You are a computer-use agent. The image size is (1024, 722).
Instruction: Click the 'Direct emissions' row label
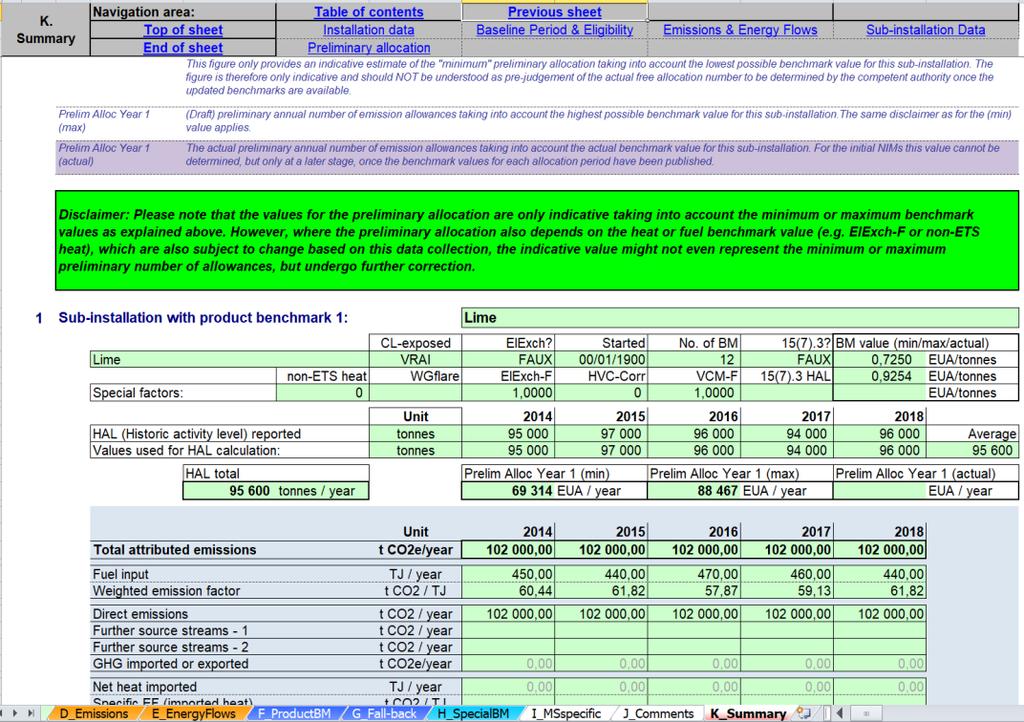[140, 614]
